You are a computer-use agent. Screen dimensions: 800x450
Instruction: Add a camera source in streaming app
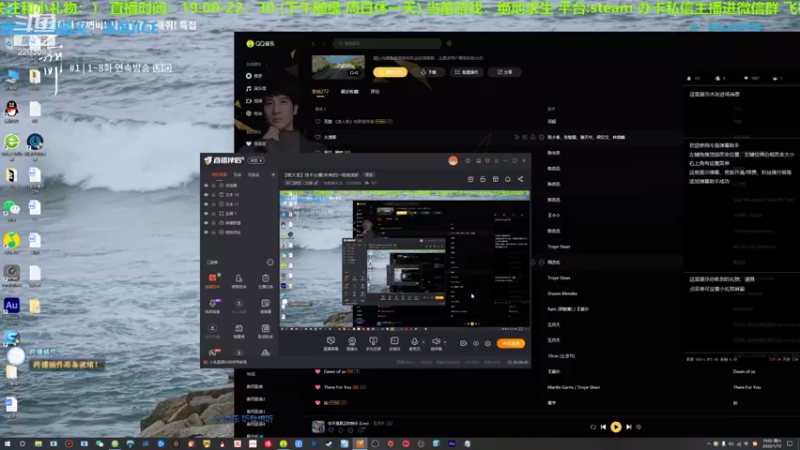coord(352,343)
